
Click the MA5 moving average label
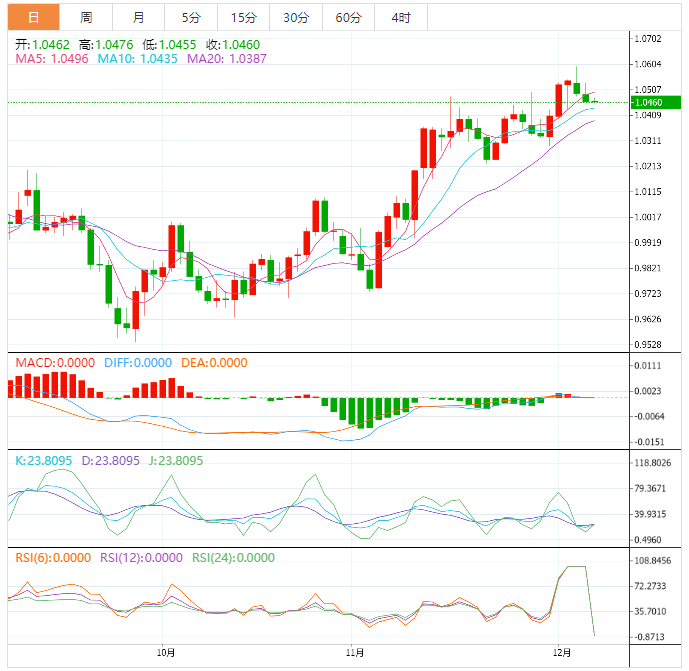pyautogui.click(x=51, y=60)
